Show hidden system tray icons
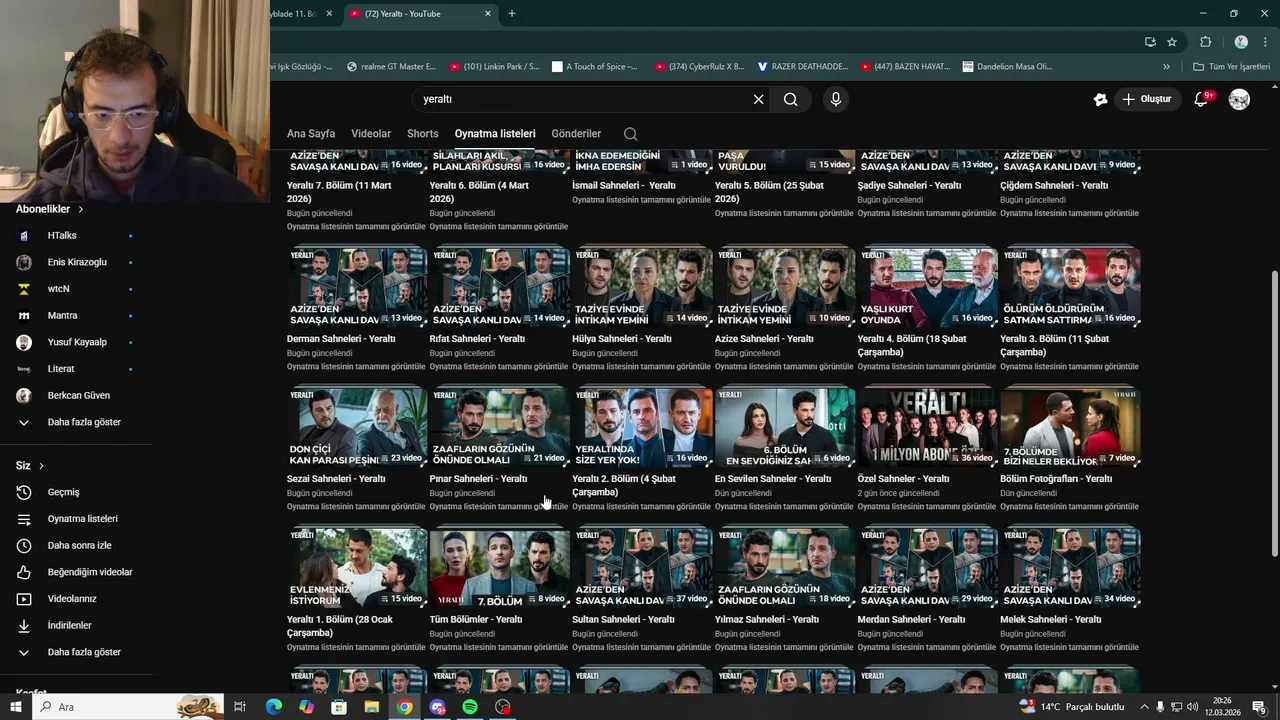Image resolution: width=1280 pixels, height=720 pixels. pyautogui.click(x=1143, y=707)
